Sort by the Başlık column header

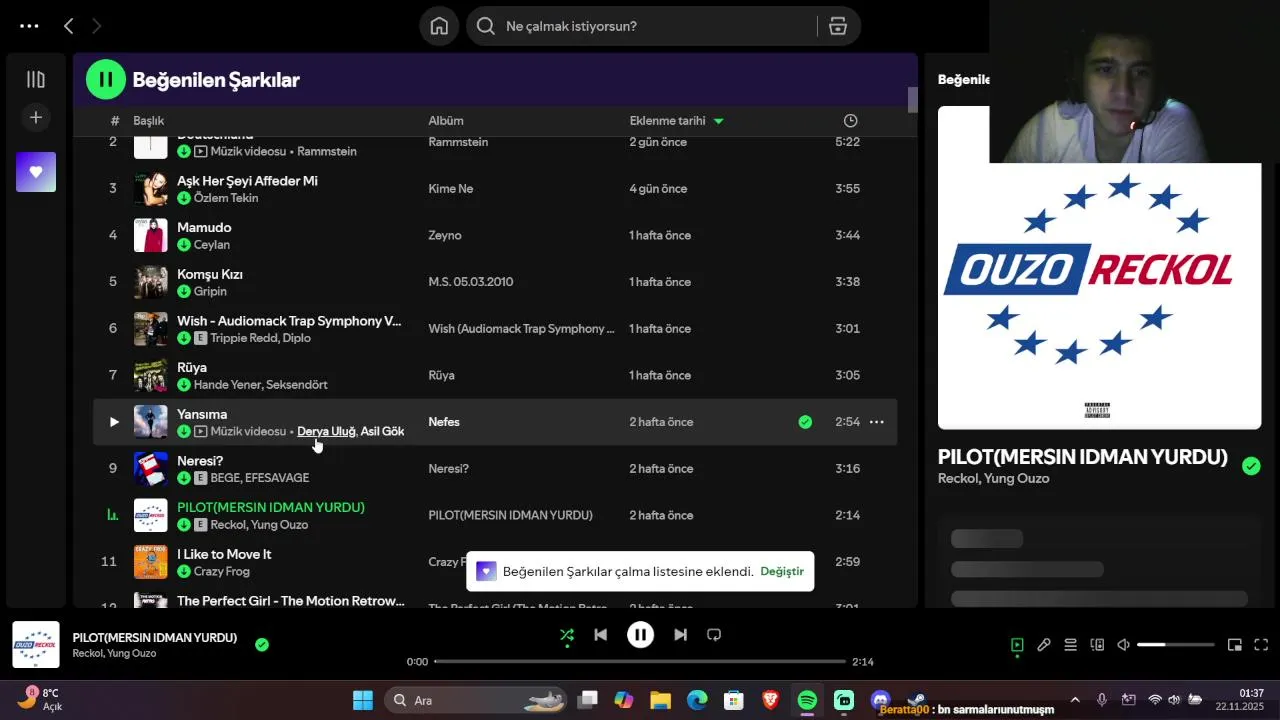[149, 121]
